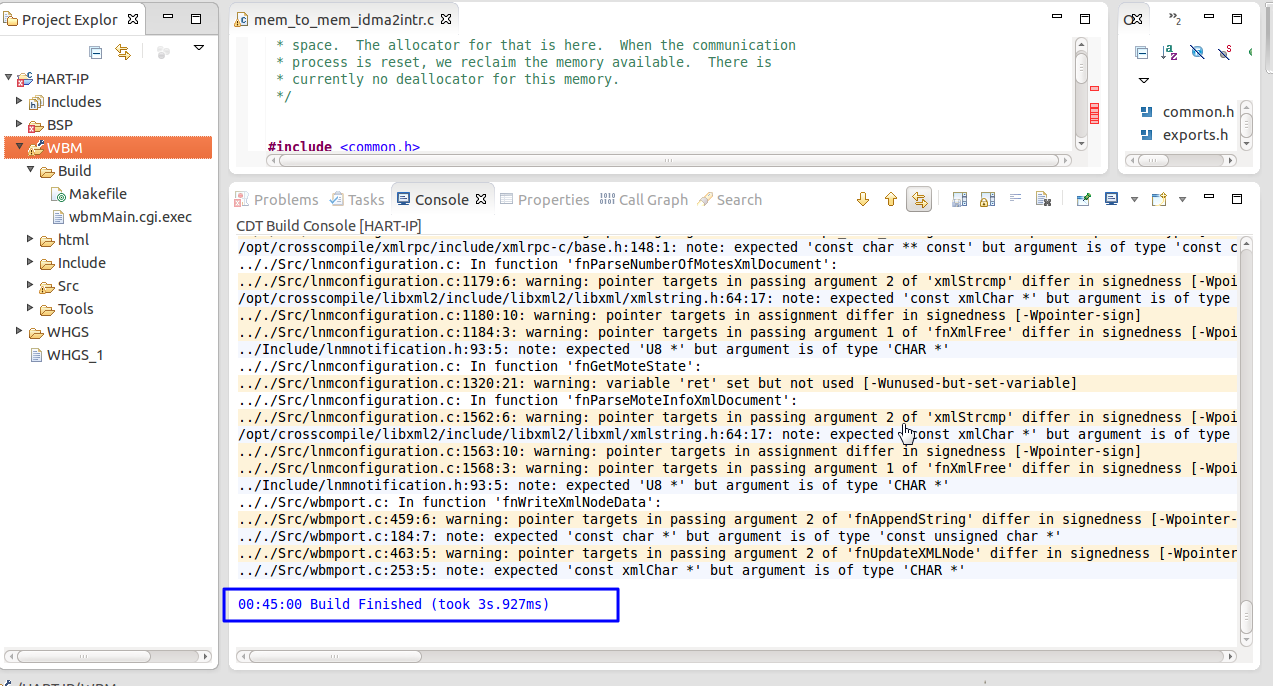Click the Project Explorer horizontal scrollbar
Viewport: 1273px width, 686px height.
[110, 657]
